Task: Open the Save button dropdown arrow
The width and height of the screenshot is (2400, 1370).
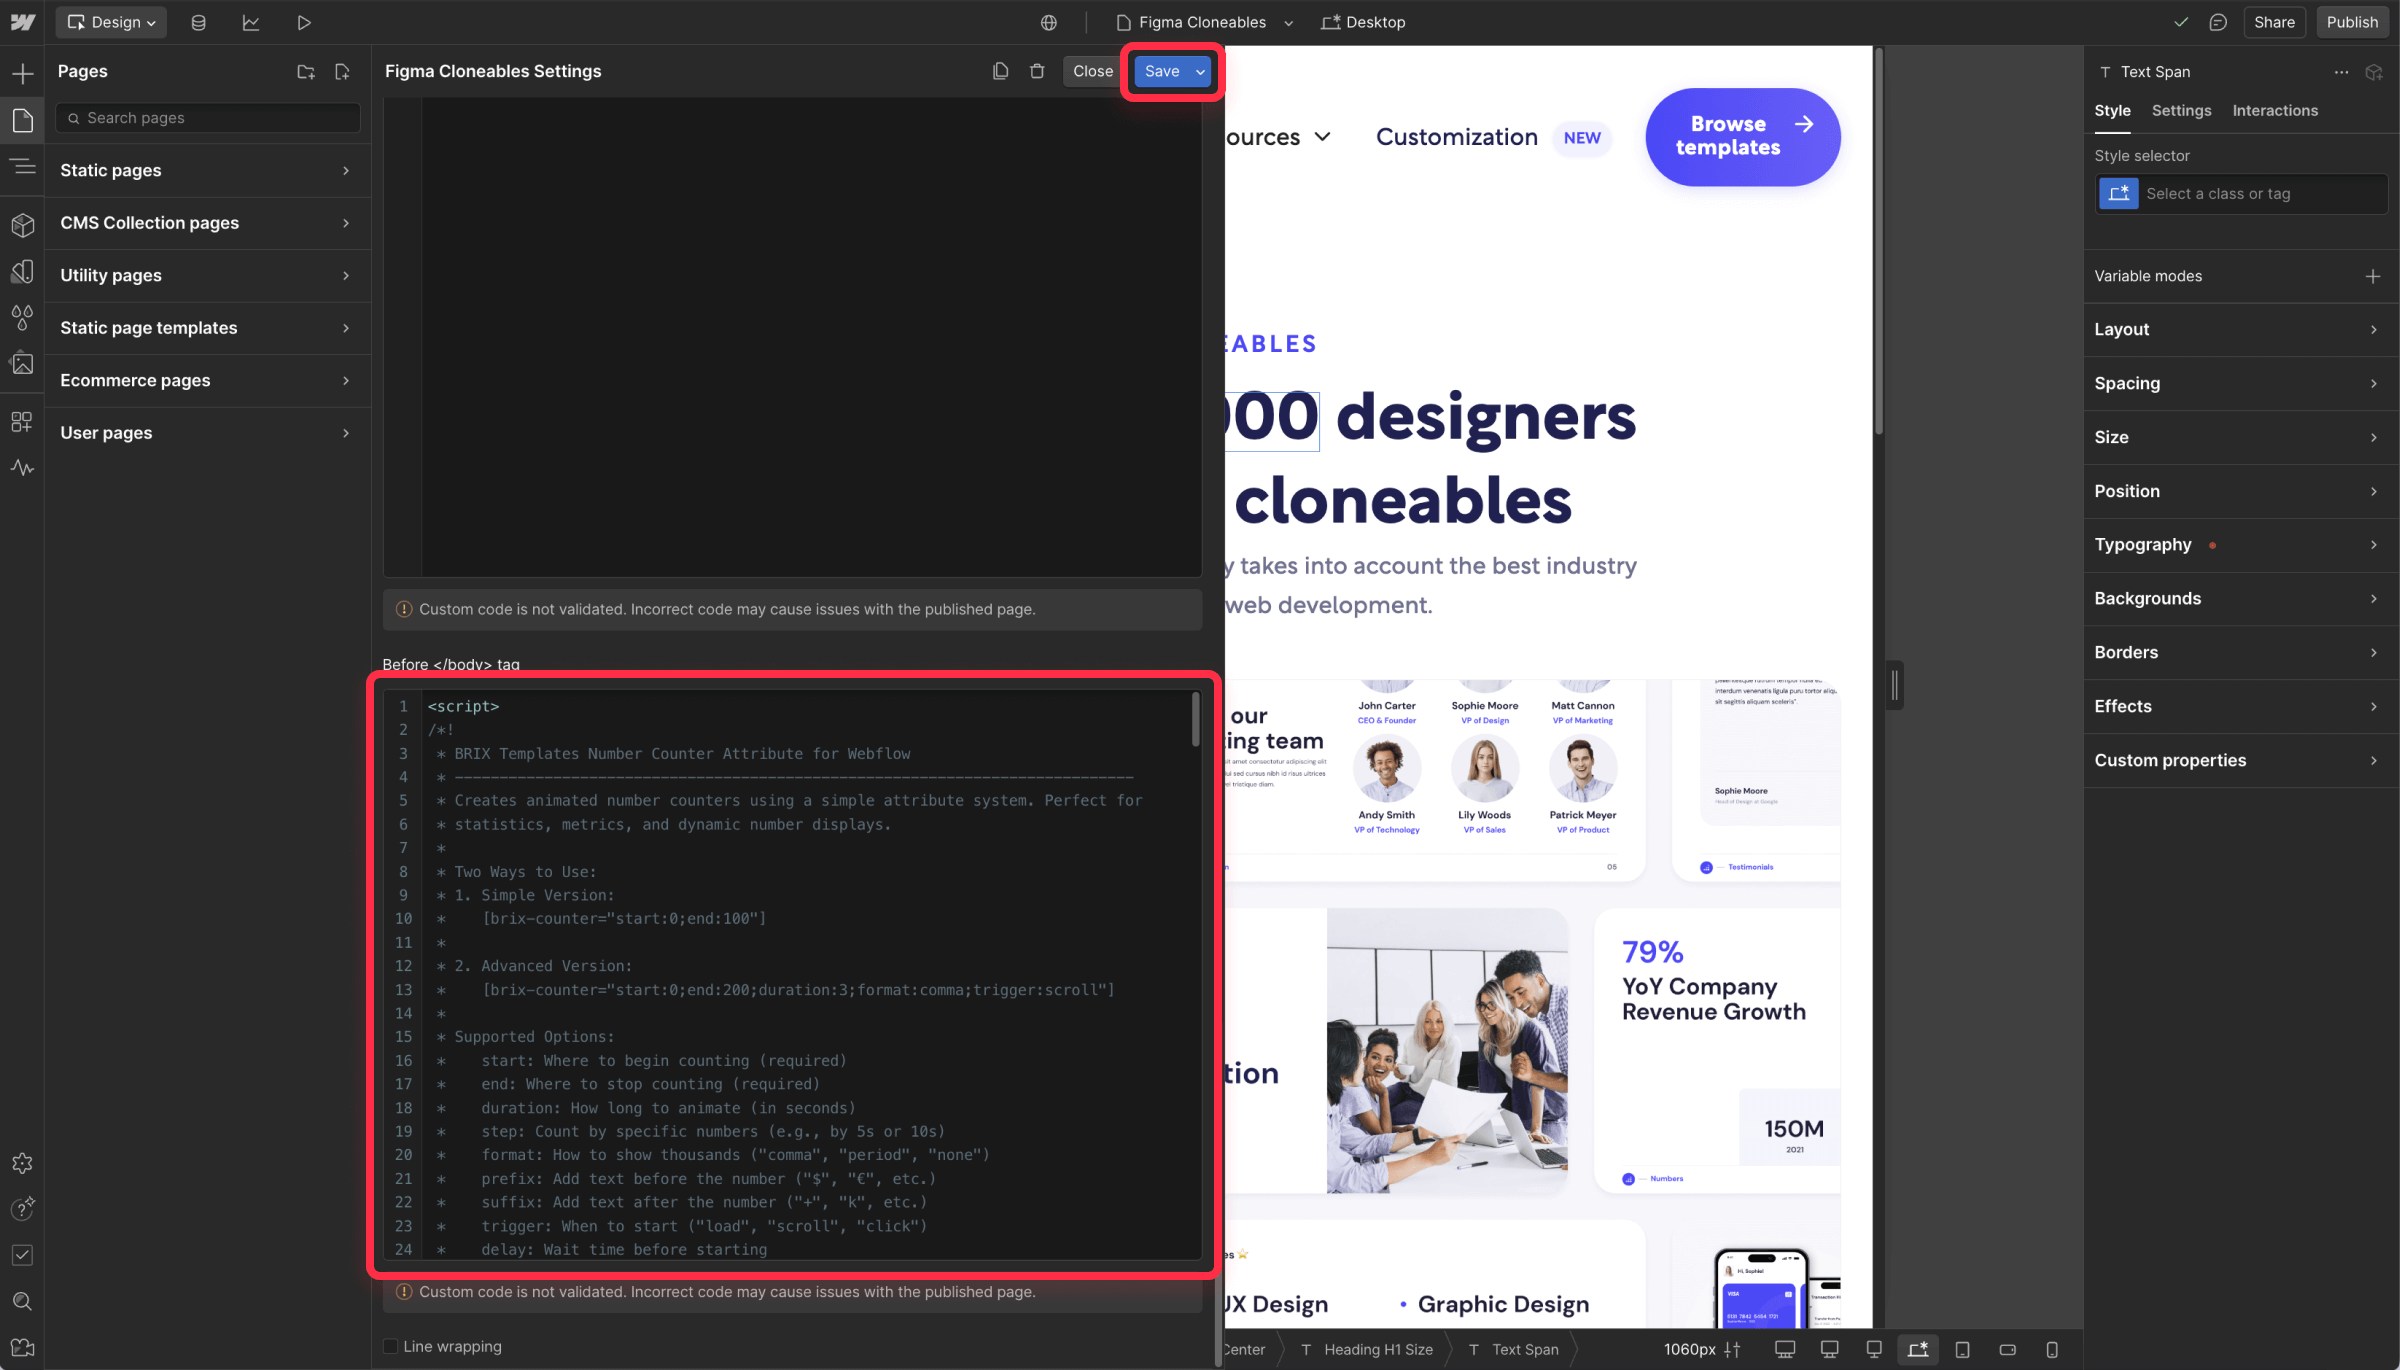Action: (1200, 71)
